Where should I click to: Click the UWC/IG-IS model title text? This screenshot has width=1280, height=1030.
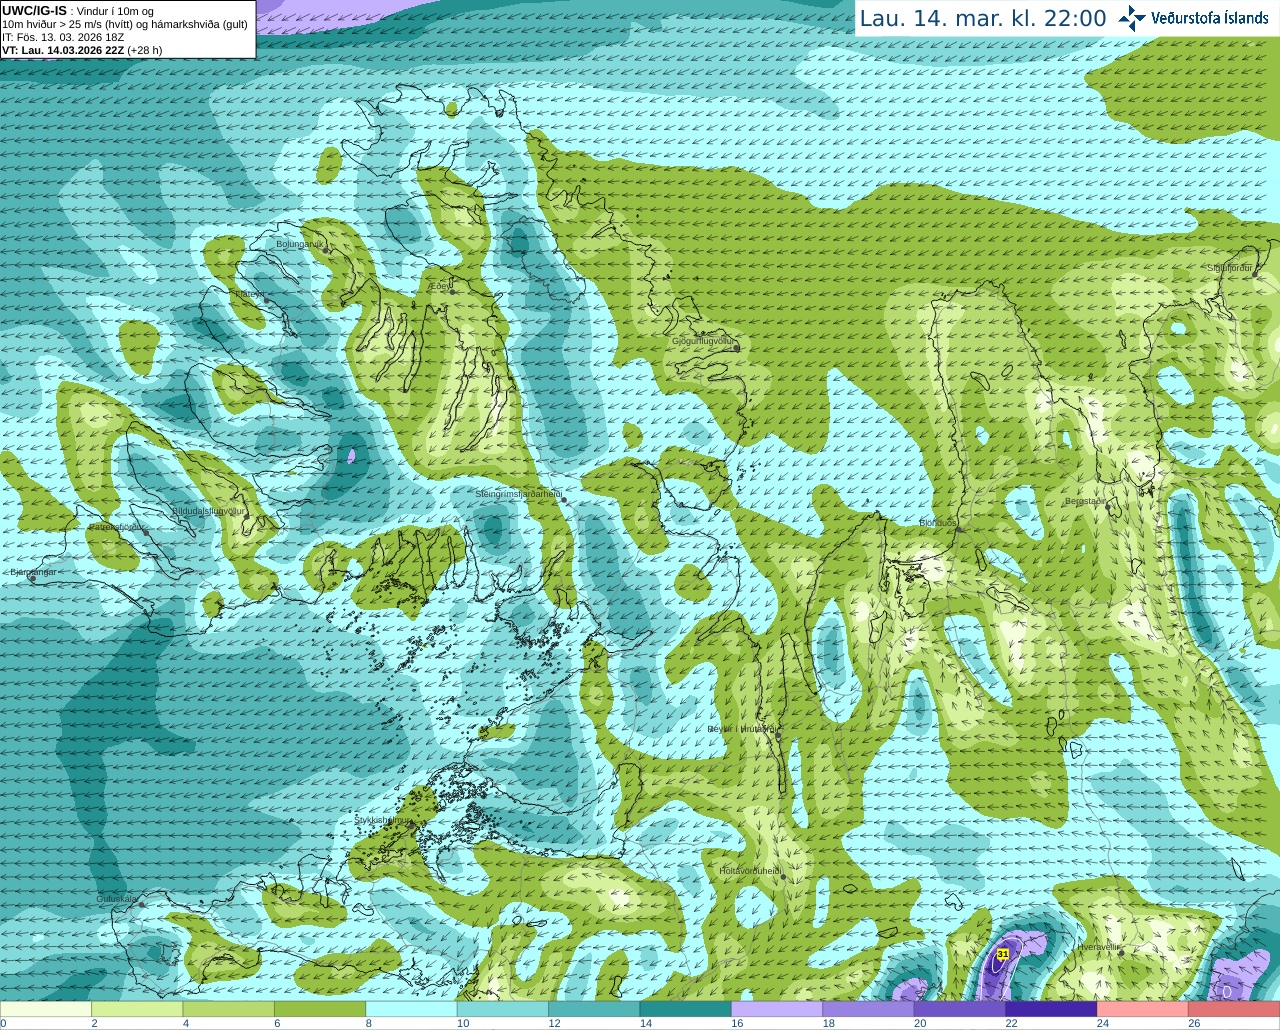(34, 10)
